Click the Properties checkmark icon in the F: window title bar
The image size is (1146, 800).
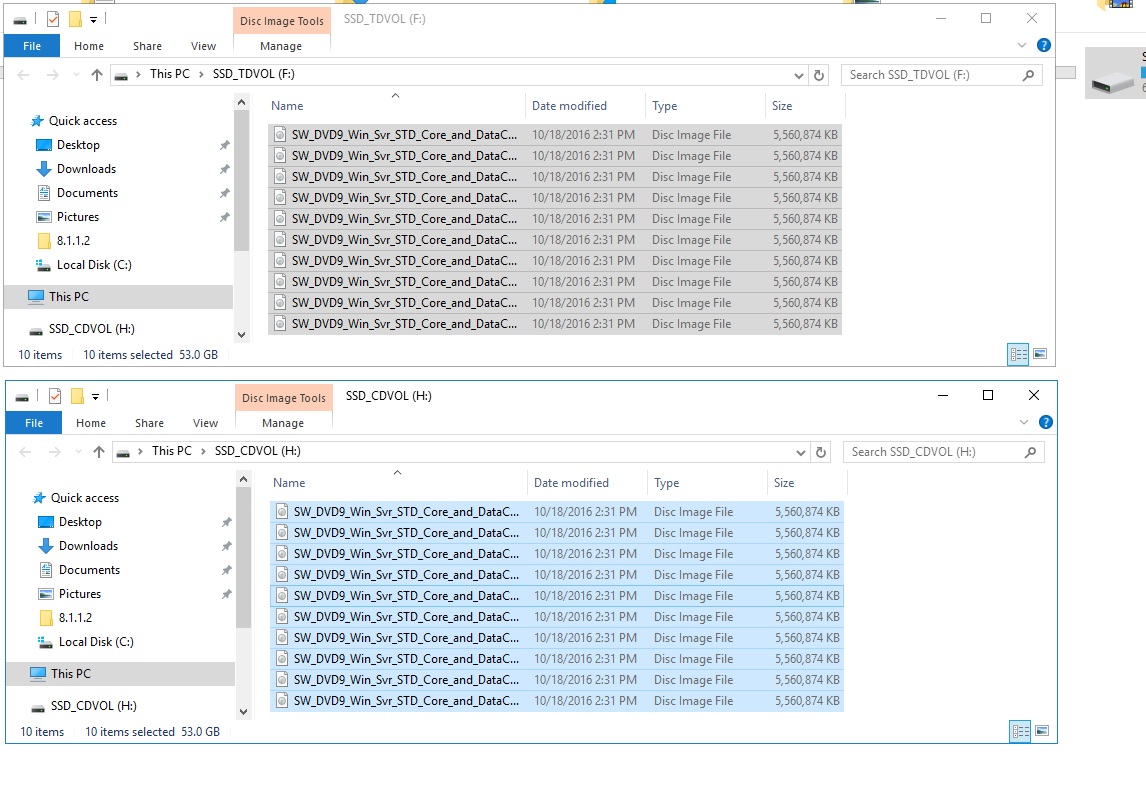pyautogui.click(x=54, y=18)
